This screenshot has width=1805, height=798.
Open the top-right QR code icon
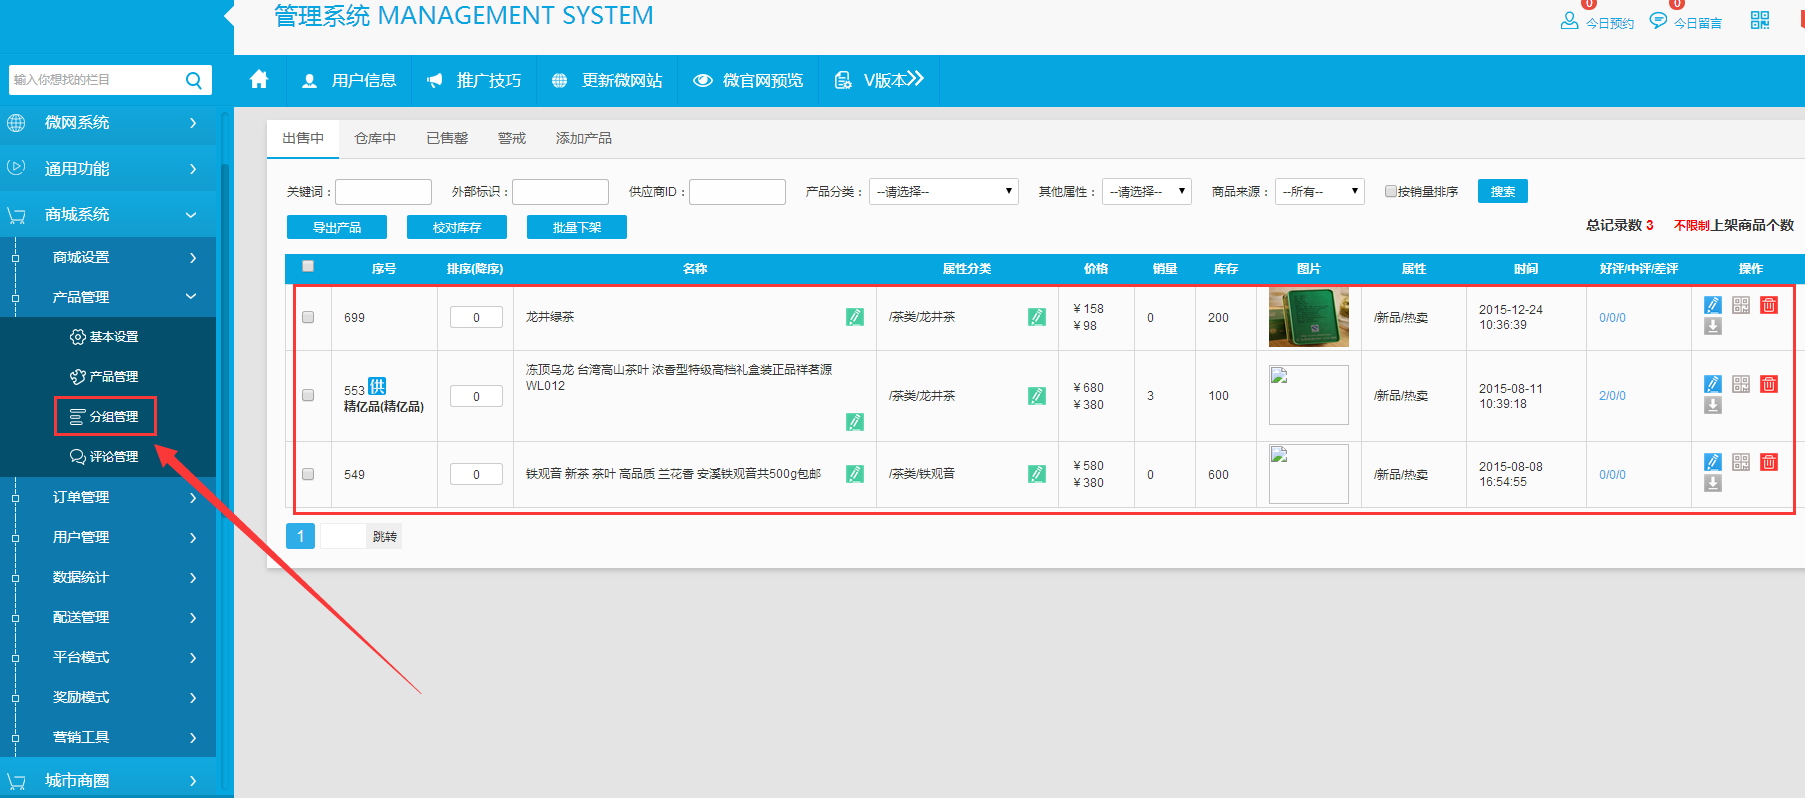pyautogui.click(x=1760, y=20)
